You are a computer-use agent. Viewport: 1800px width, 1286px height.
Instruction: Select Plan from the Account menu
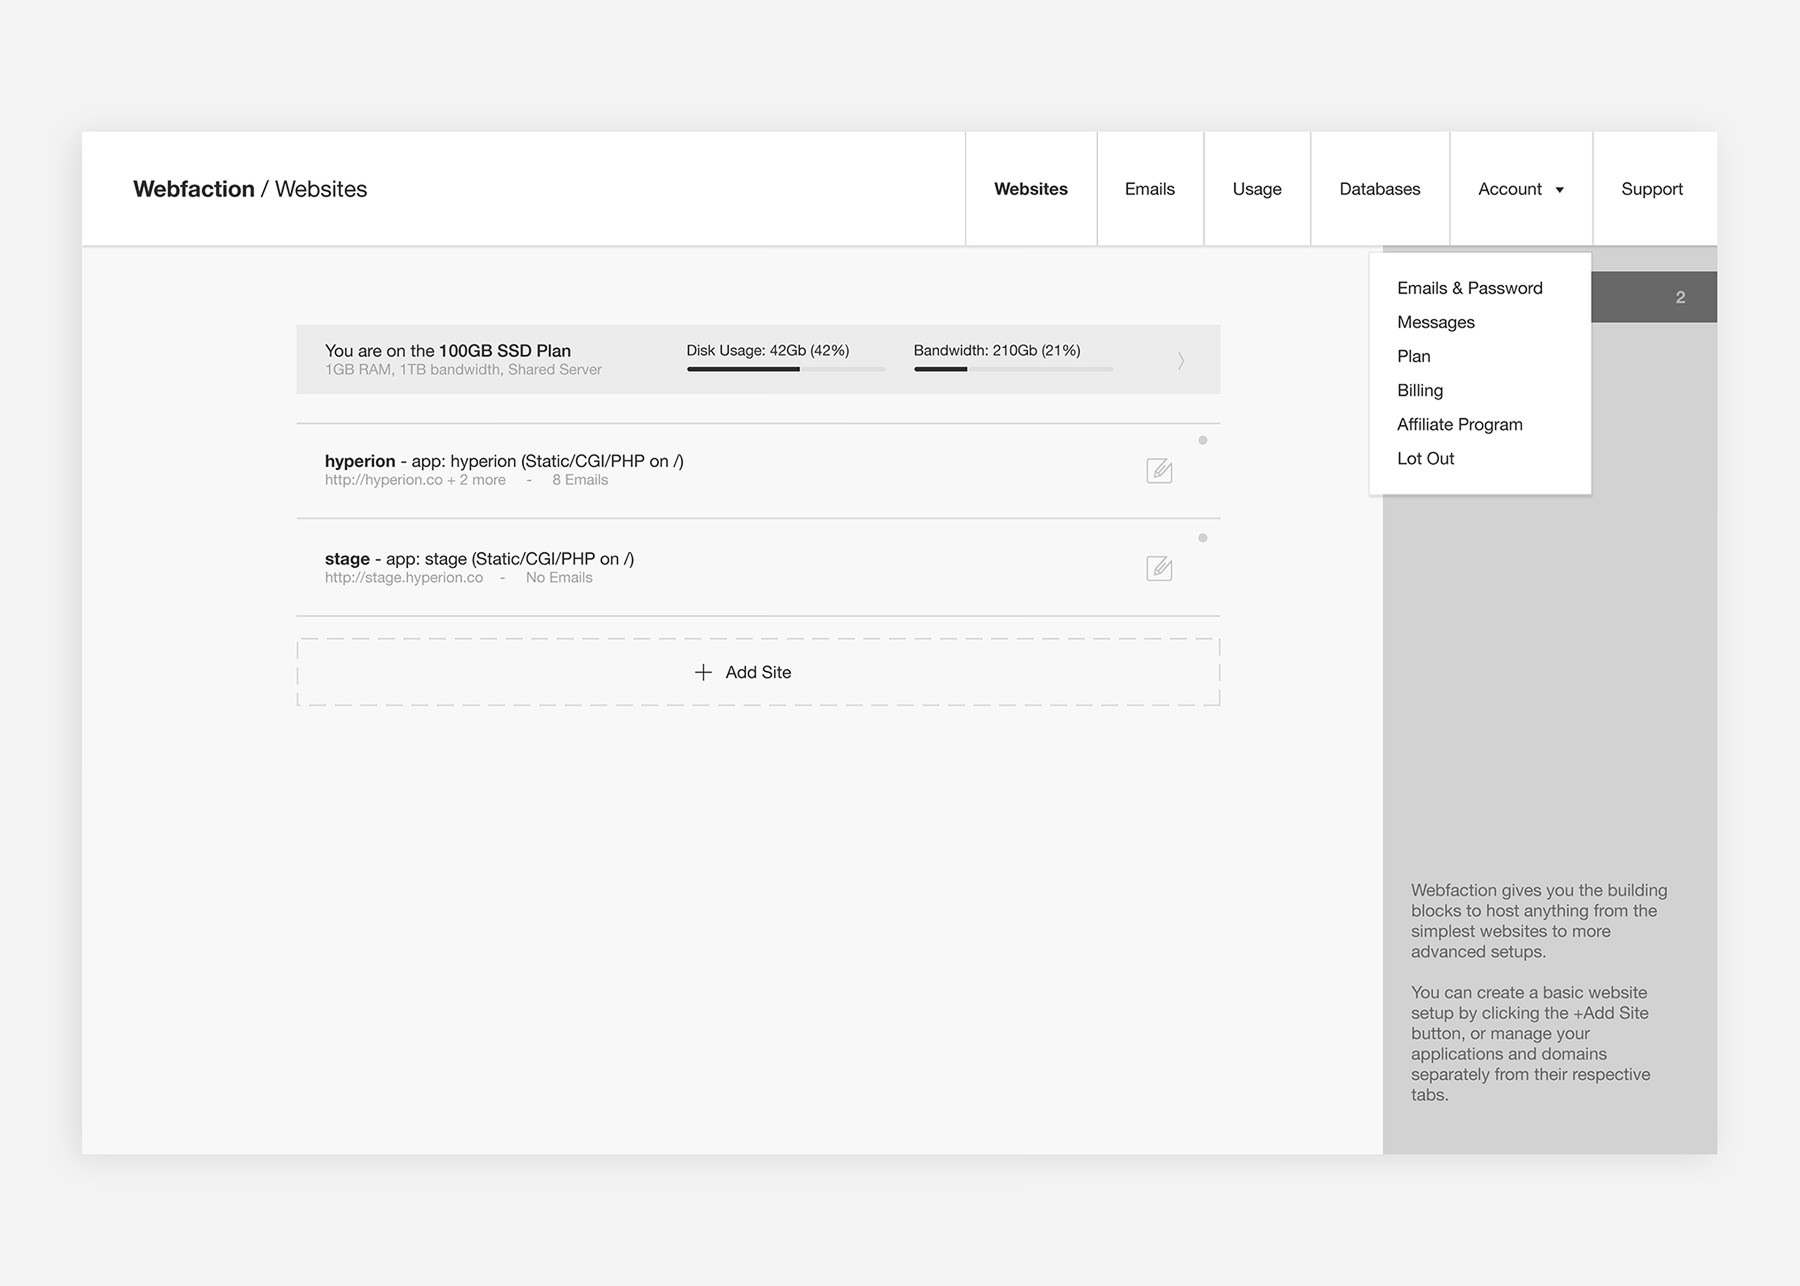pyautogui.click(x=1414, y=356)
